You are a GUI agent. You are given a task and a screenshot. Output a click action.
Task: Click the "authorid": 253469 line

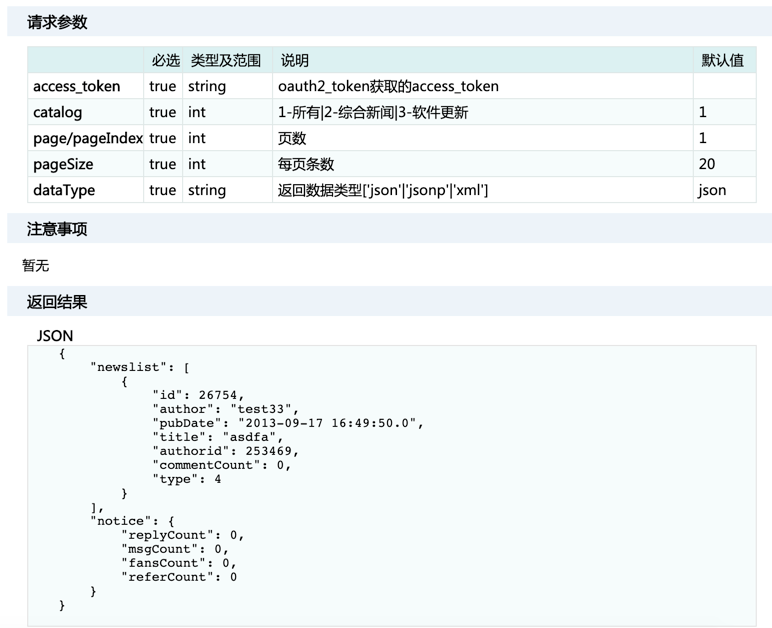point(225,451)
